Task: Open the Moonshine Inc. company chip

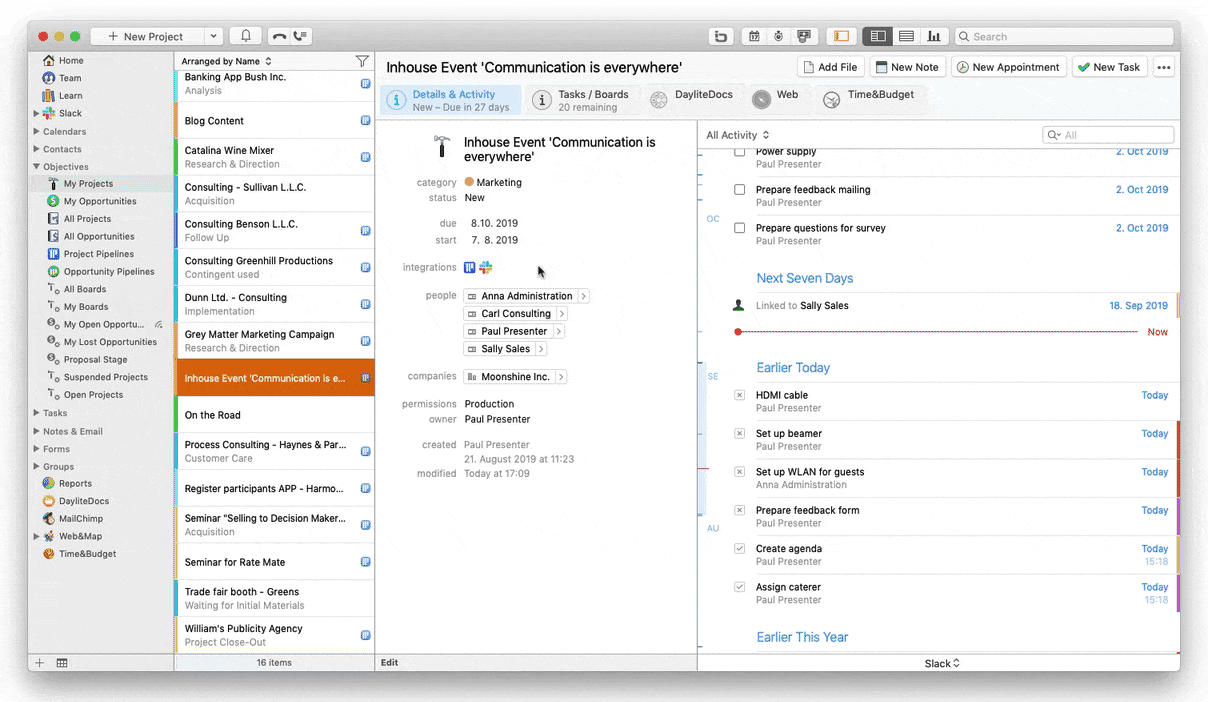Action: coord(515,377)
